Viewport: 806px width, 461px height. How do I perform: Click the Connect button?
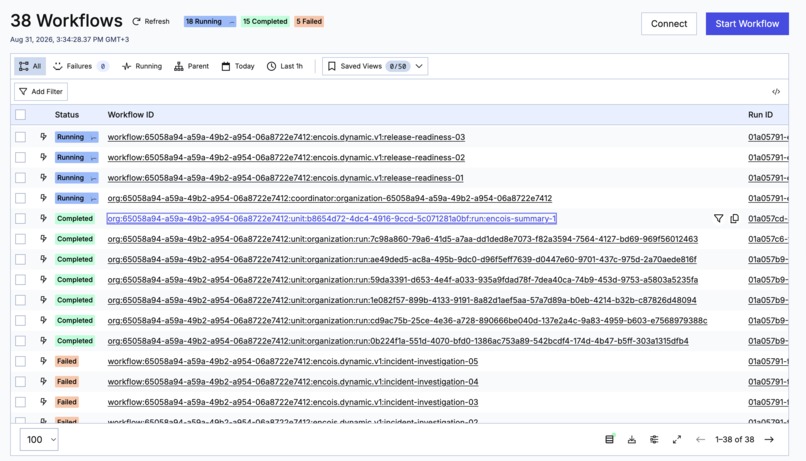[669, 24]
